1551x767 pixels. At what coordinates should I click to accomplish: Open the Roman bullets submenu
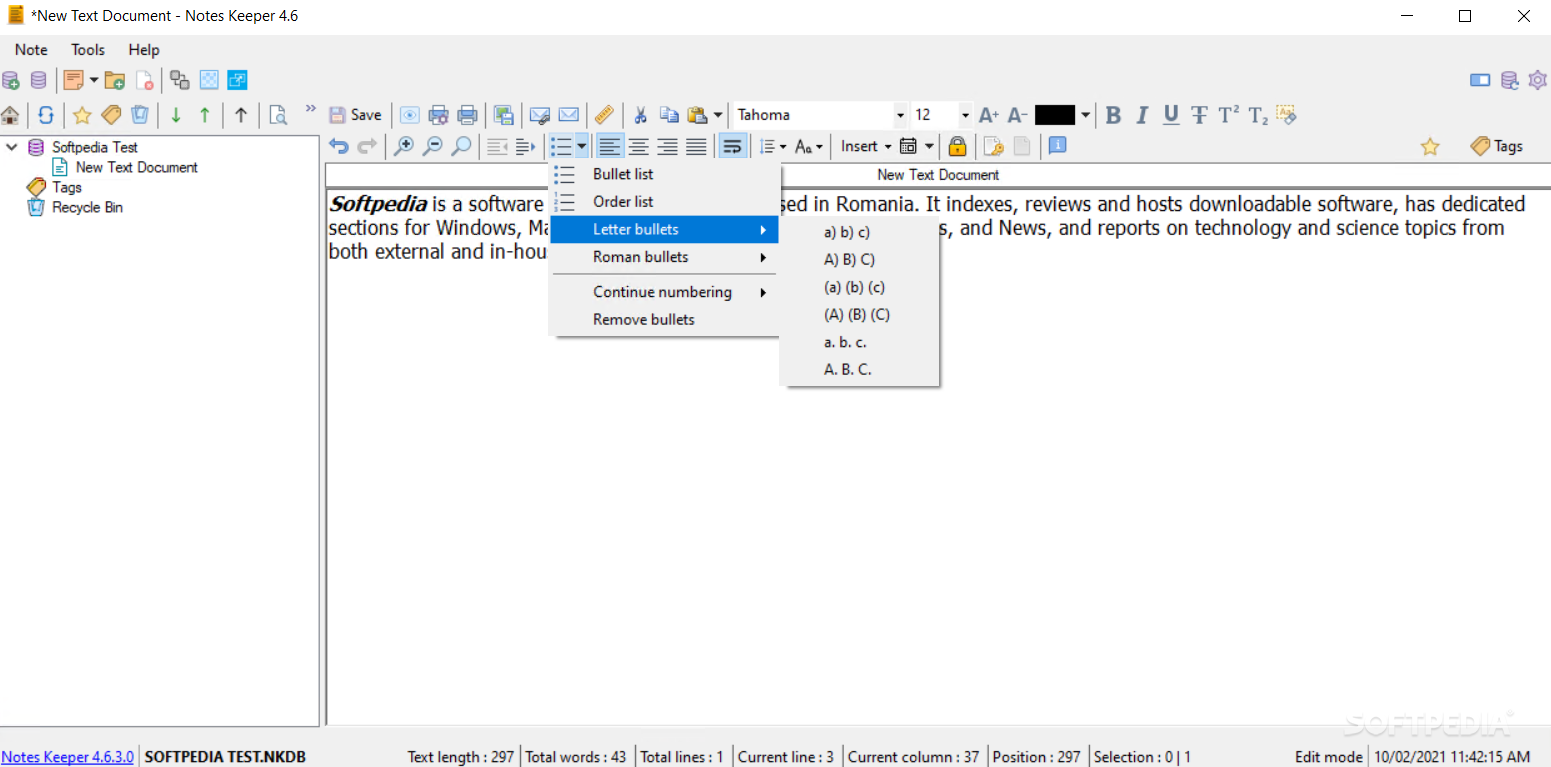(x=665, y=257)
